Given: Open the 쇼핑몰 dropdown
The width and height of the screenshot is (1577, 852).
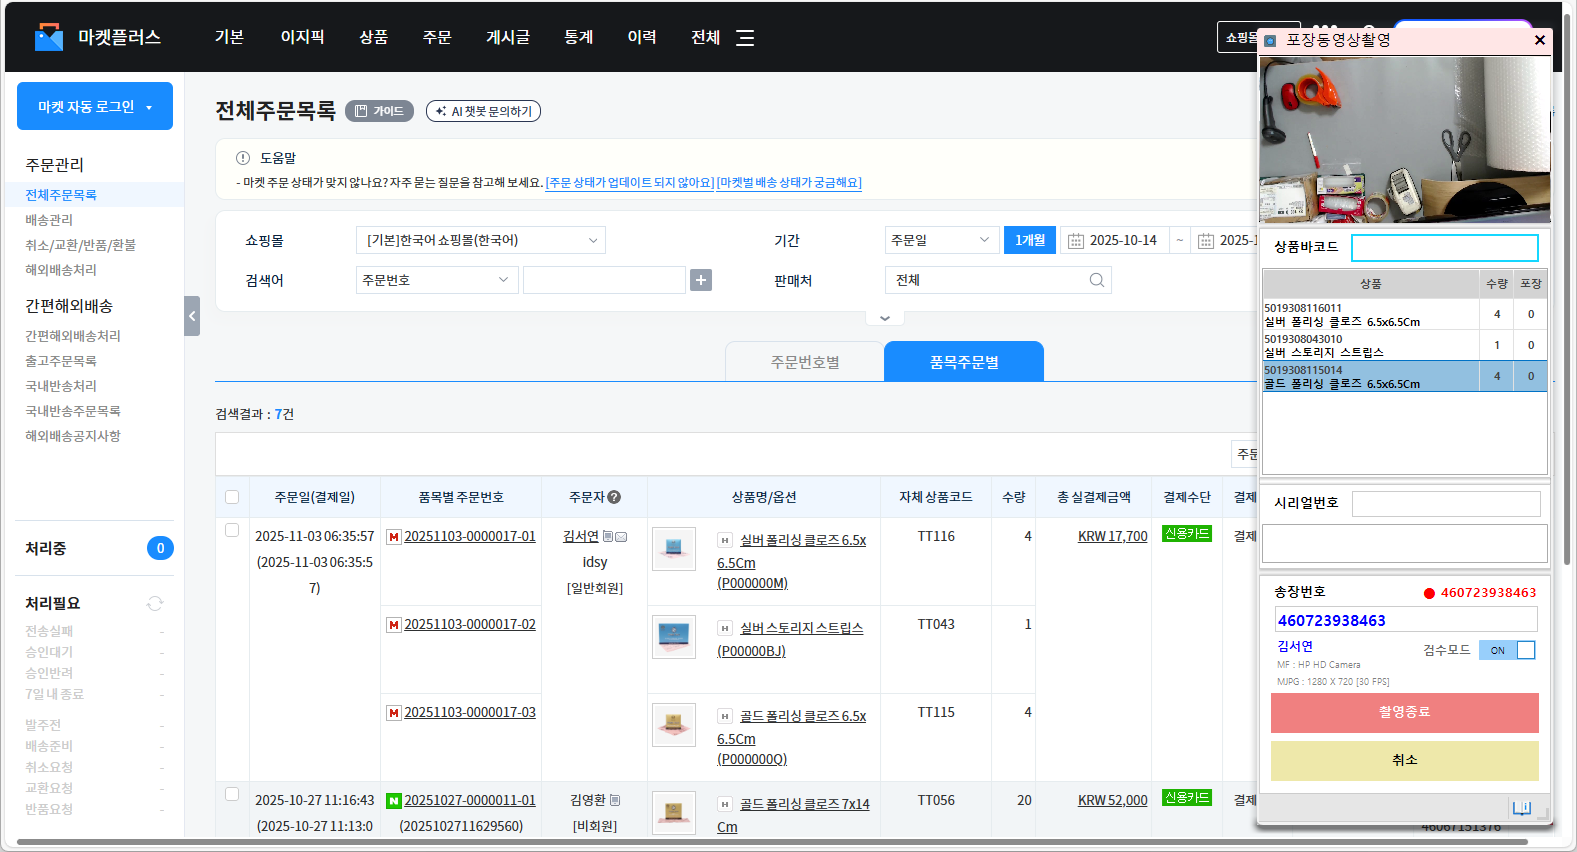Looking at the screenshot, I should pos(480,241).
